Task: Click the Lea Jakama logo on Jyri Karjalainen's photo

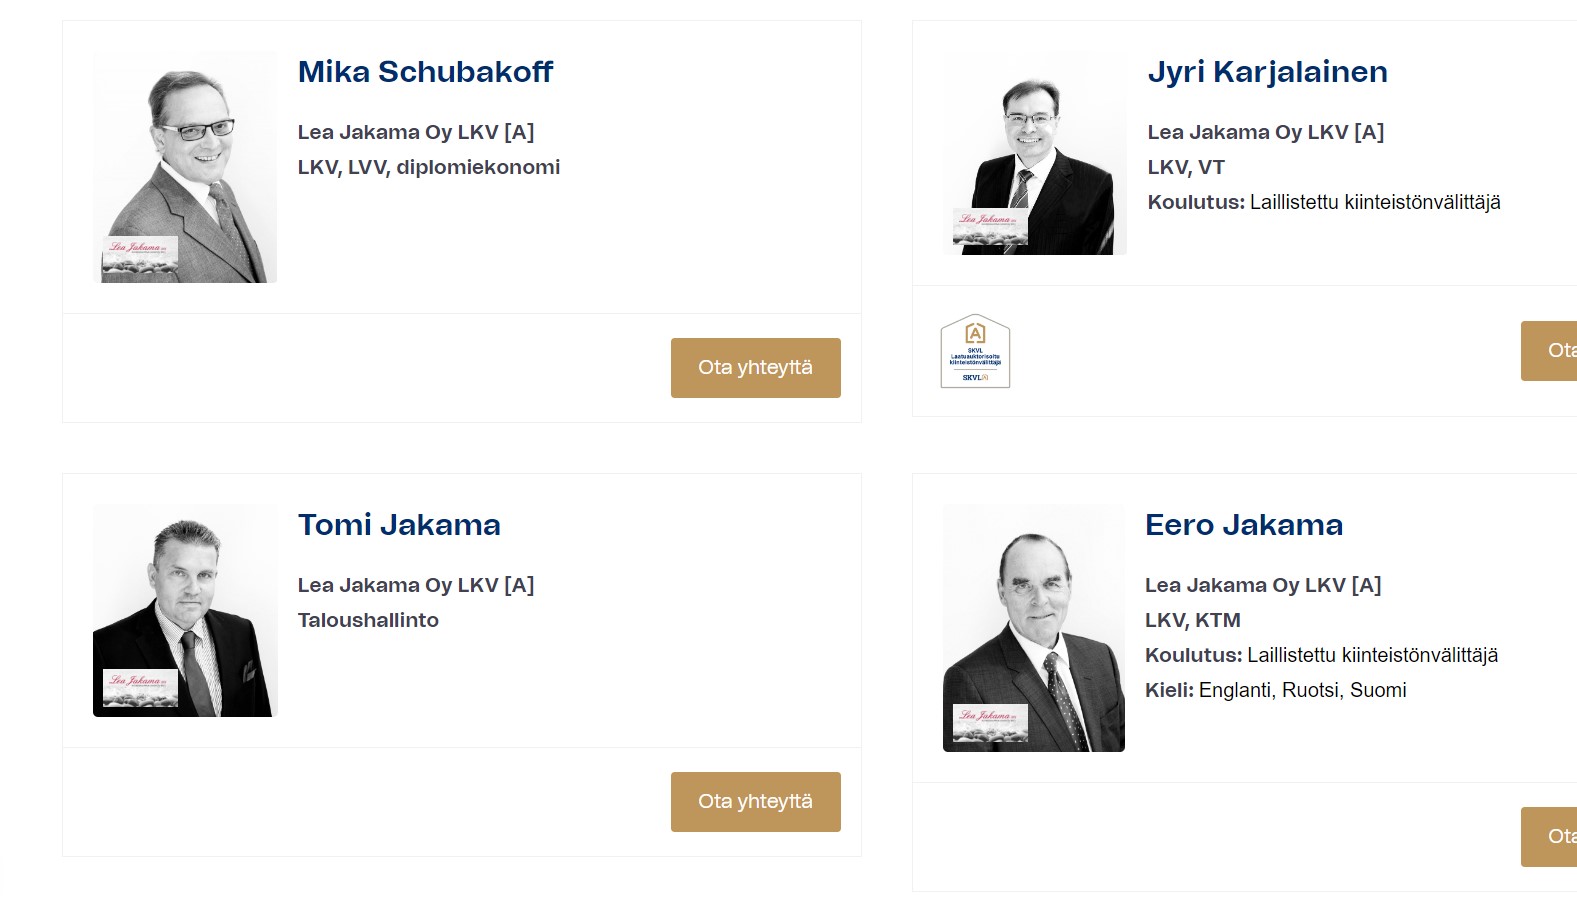Action: point(990,226)
